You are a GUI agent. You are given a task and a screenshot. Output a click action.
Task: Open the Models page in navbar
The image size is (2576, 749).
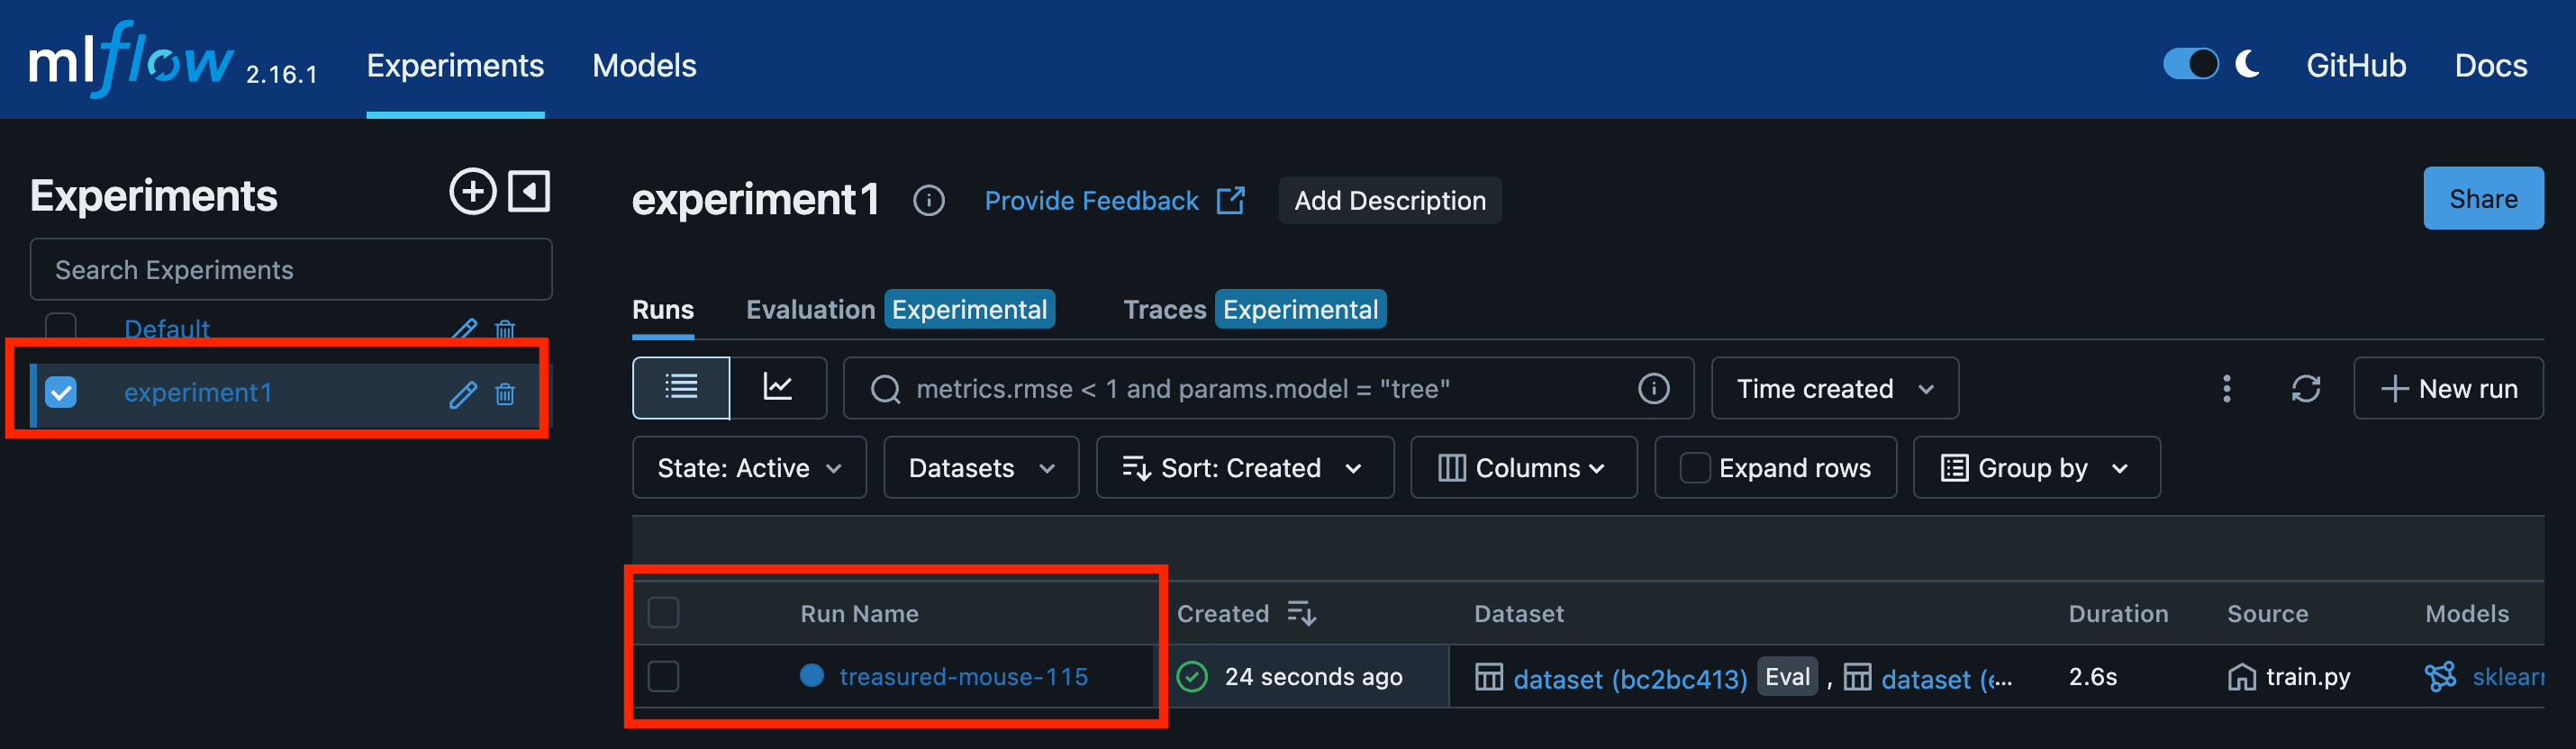pyautogui.click(x=644, y=66)
